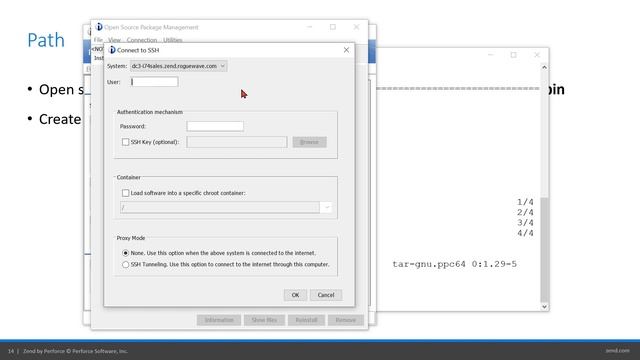
Task: Click the '4/4' progress line in terminal
Action: [525, 233]
